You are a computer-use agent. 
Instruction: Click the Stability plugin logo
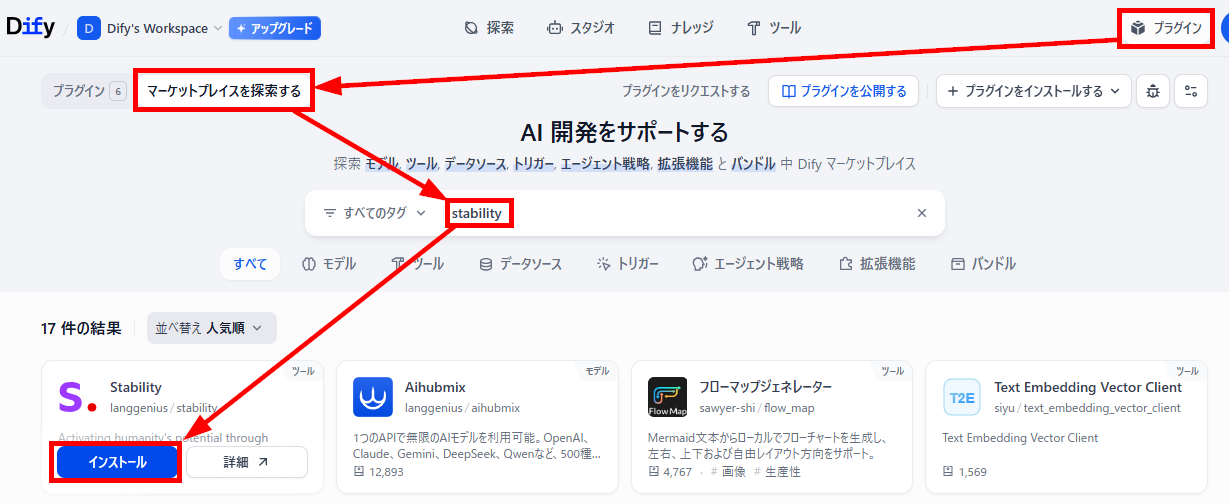[78, 397]
